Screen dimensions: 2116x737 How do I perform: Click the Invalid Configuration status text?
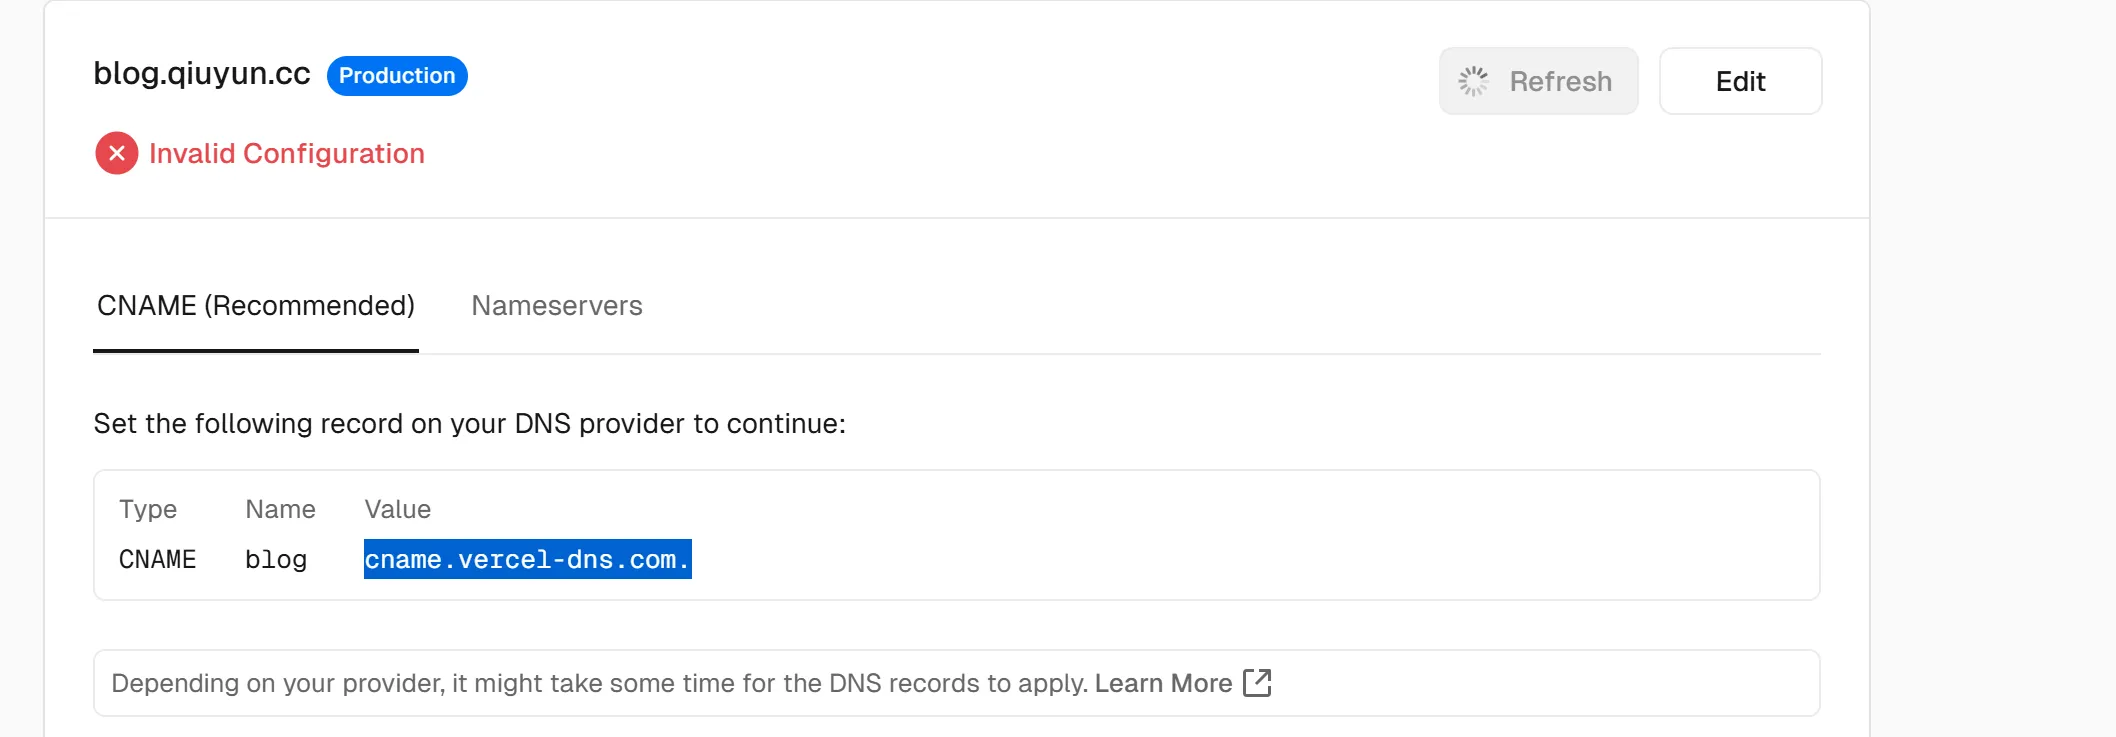tap(287, 153)
